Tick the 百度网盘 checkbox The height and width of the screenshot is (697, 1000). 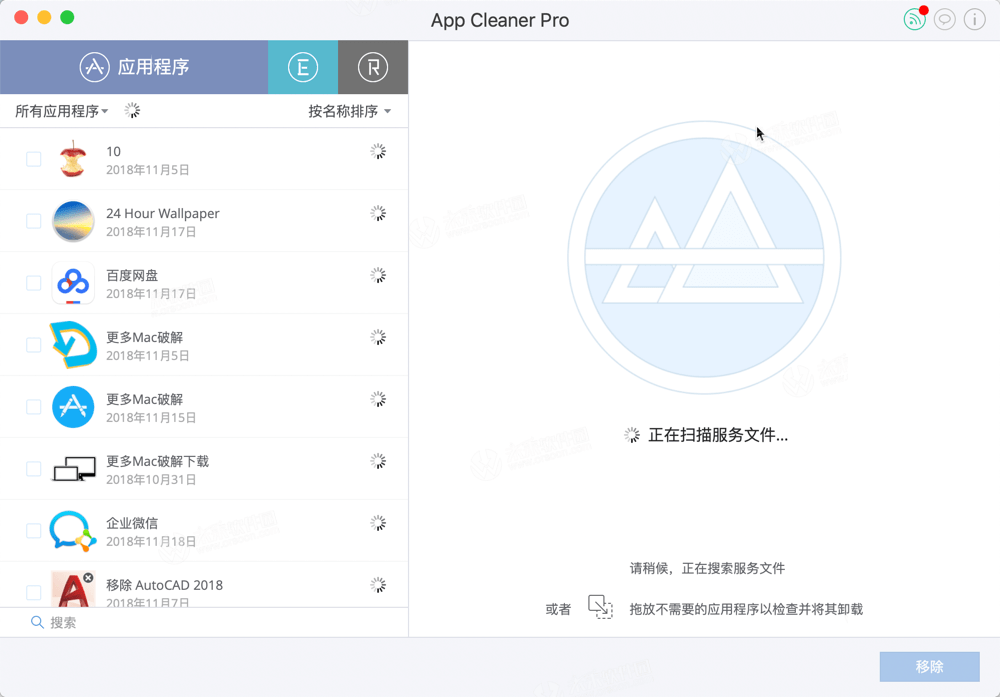coord(33,282)
